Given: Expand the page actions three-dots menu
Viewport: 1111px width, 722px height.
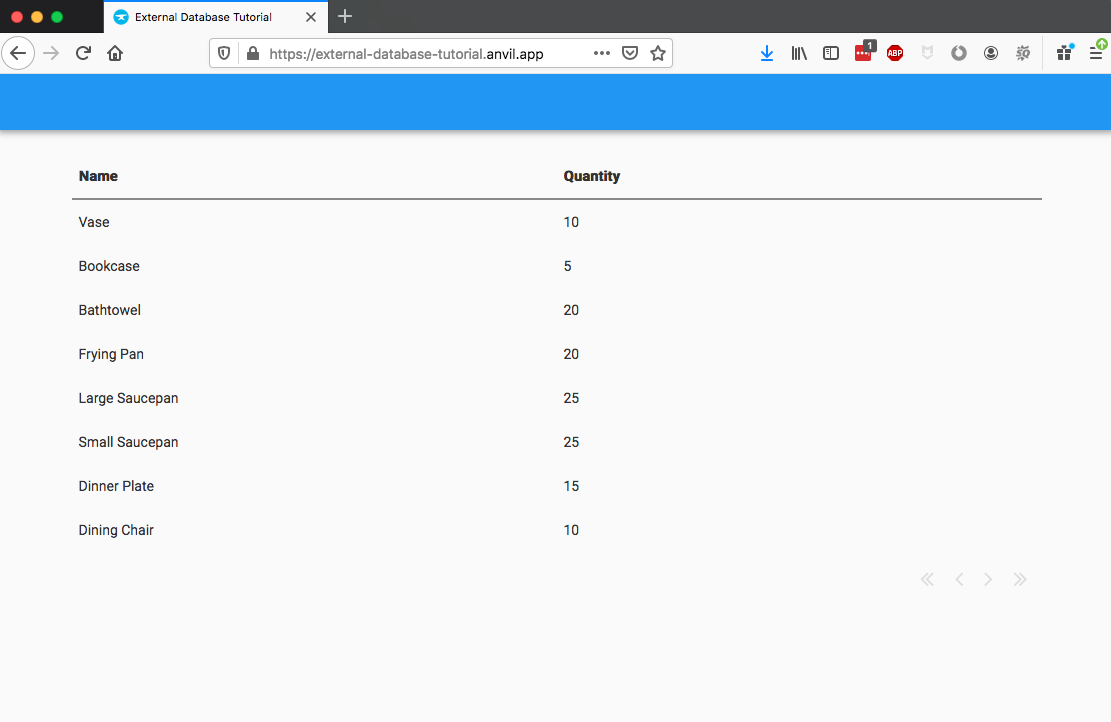Looking at the screenshot, I should point(601,54).
